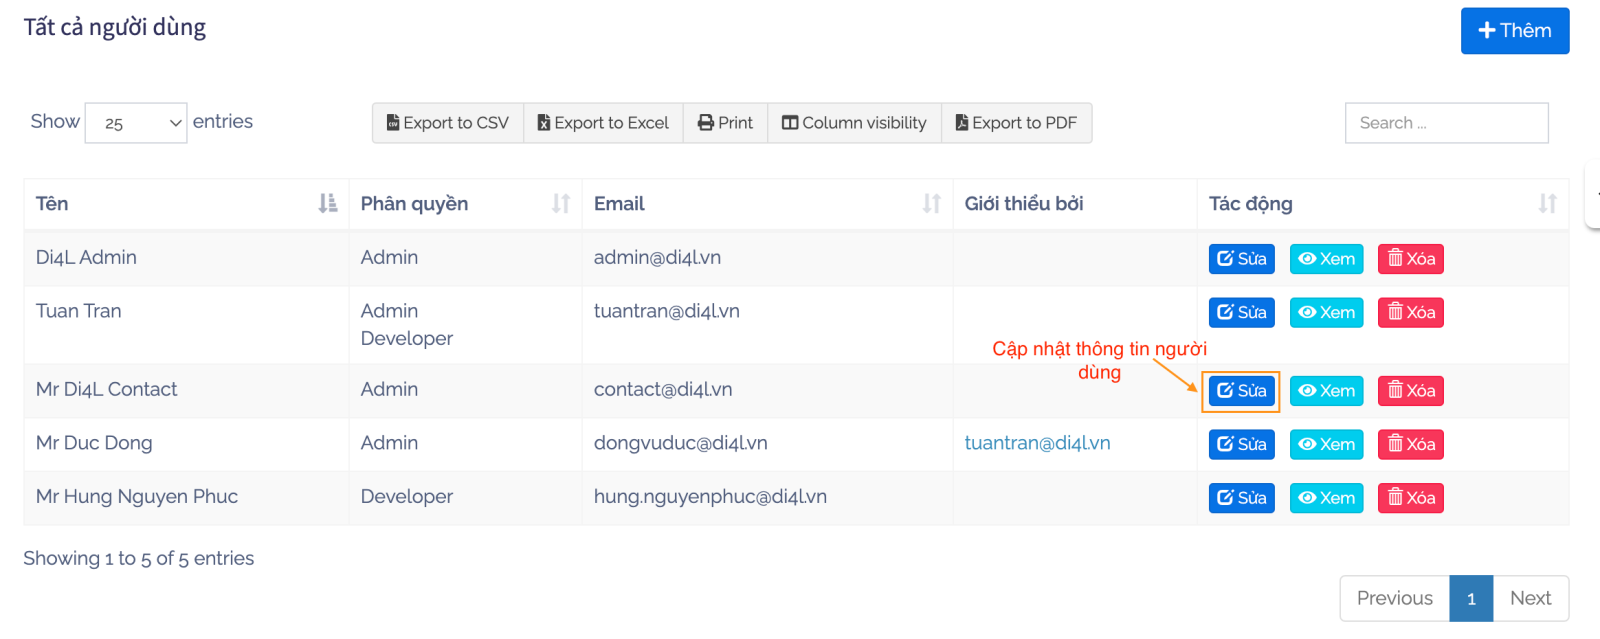Click the Search input field

point(1446,123)
